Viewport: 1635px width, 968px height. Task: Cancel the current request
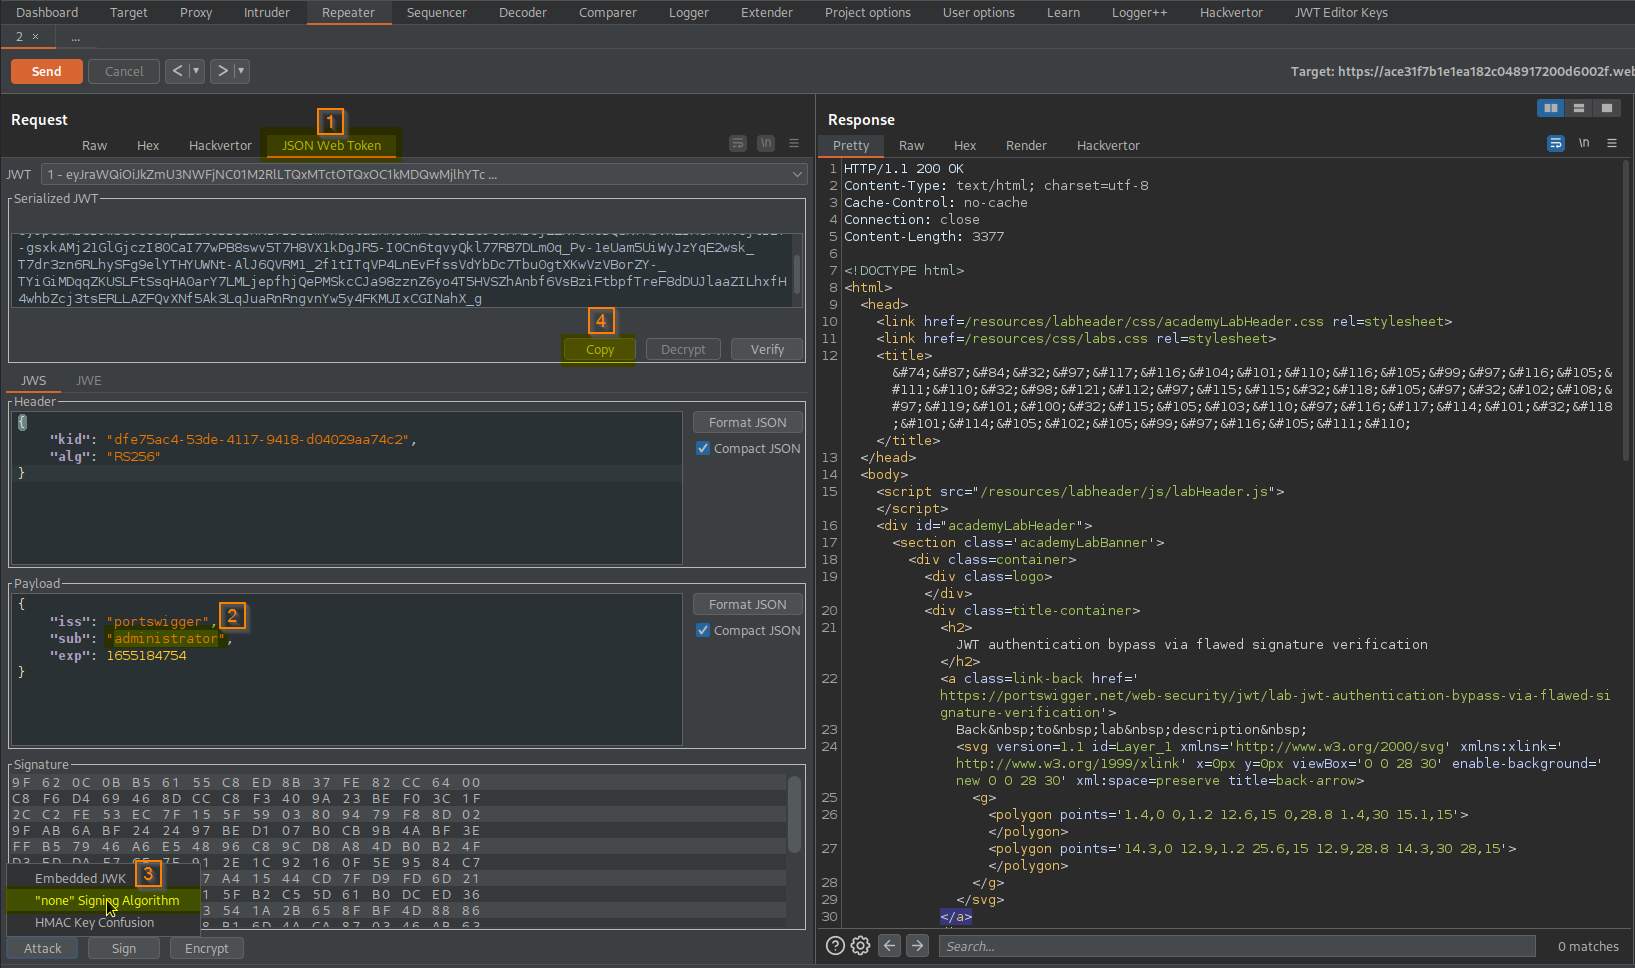coord(124,71)
